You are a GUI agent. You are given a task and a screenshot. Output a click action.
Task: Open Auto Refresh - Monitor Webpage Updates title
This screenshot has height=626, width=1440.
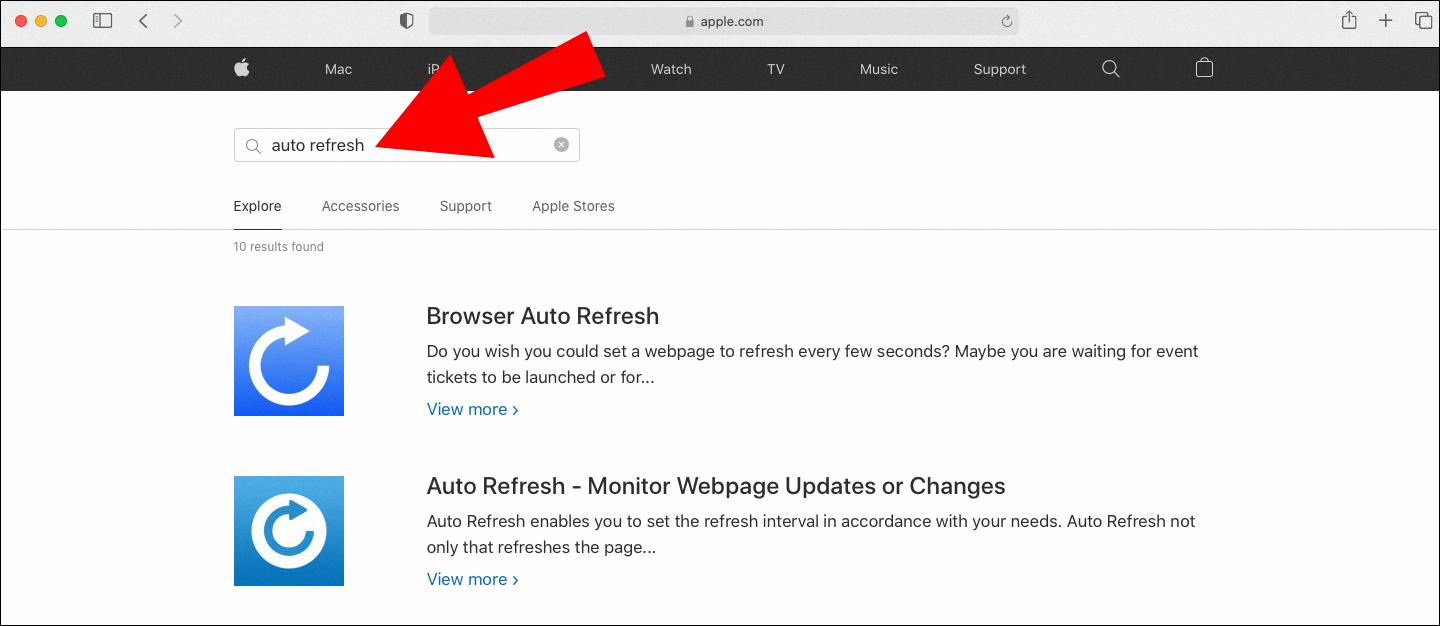tap(716, 486)
